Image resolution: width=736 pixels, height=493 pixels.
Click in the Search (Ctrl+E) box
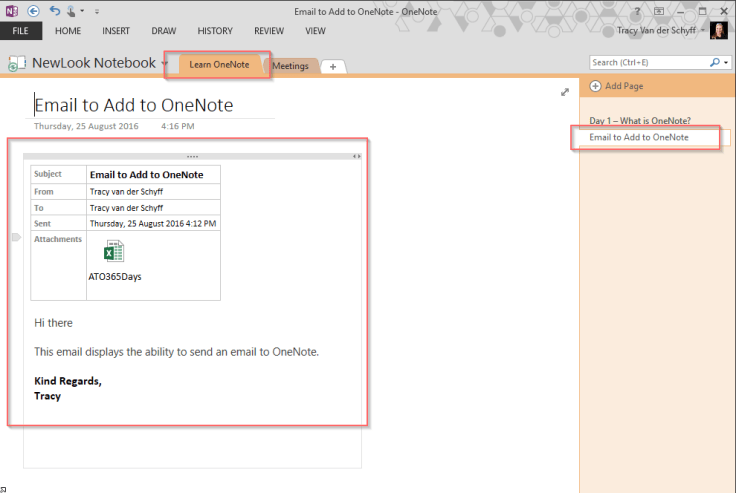(649, 62)
